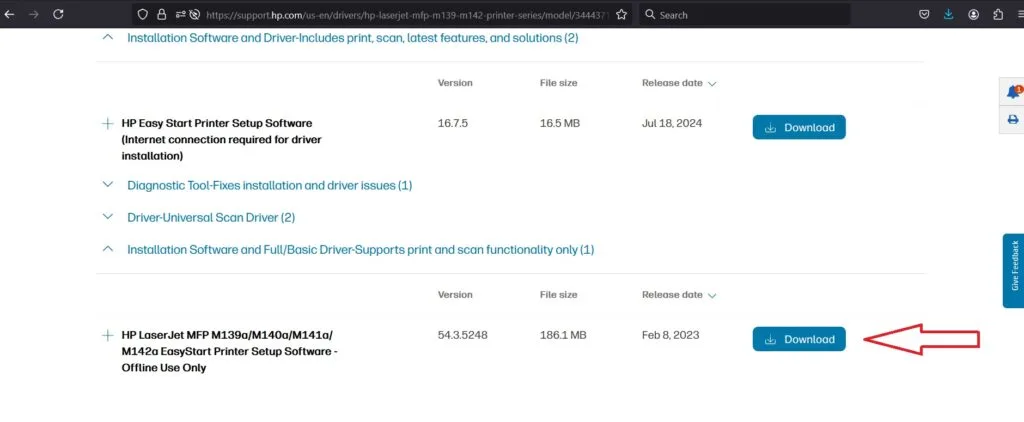1024x422 pixels.
Task: Open the browser extensions puzzle icon
Action: 997,15
